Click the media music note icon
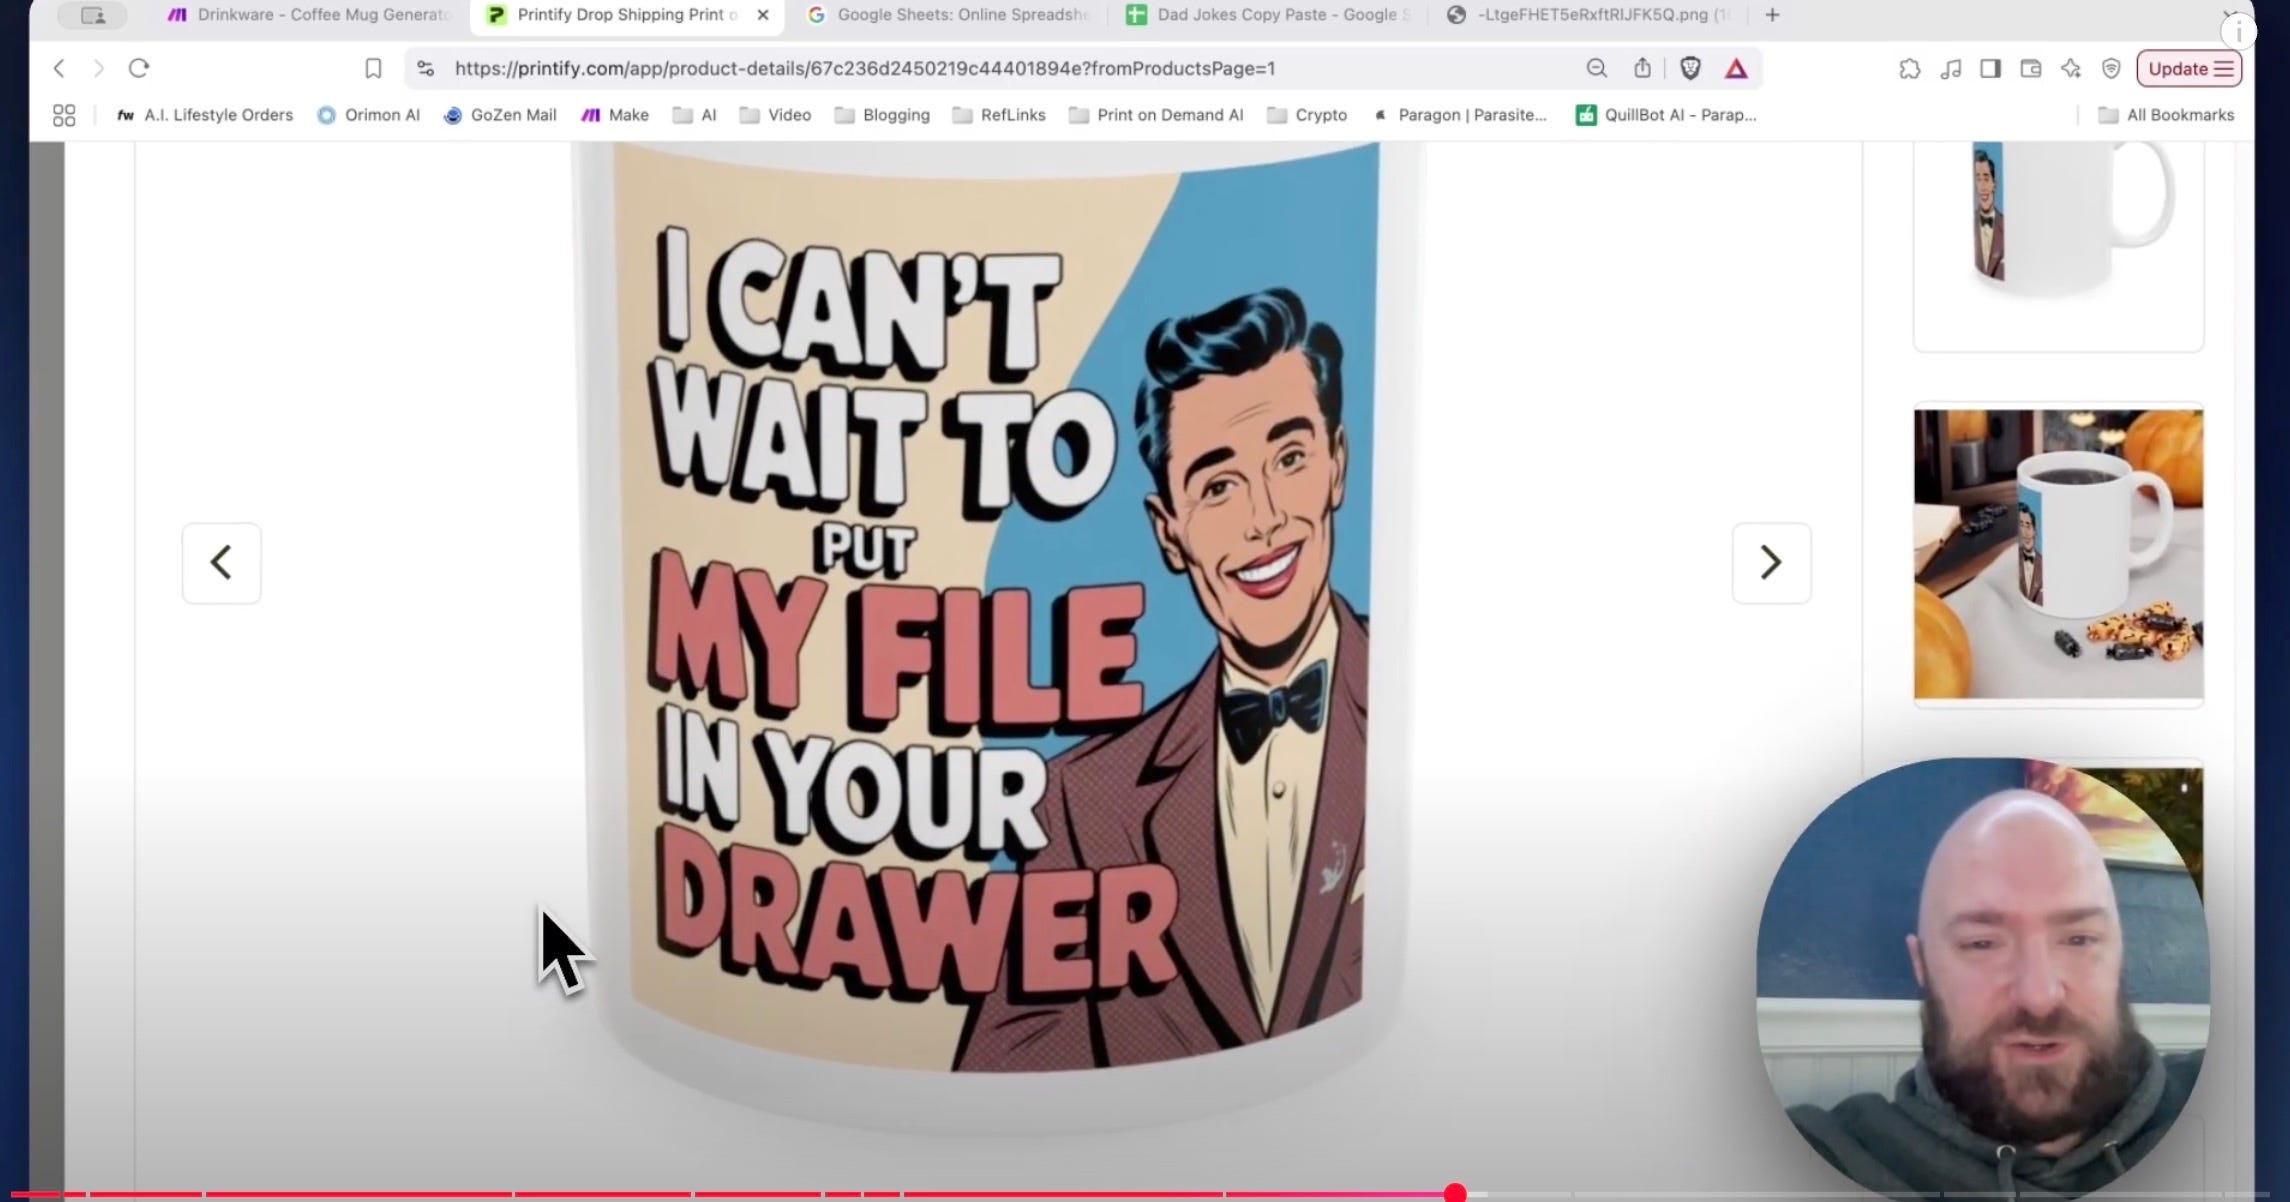2290x1202 pixels. pyautogui.click(x=1950, y=68)
